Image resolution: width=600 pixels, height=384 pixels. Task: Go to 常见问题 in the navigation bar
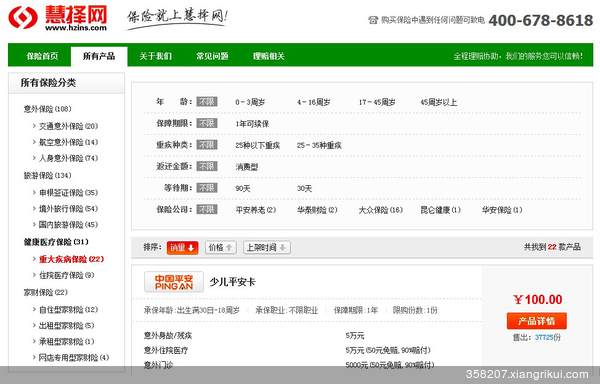click(212, 56)
